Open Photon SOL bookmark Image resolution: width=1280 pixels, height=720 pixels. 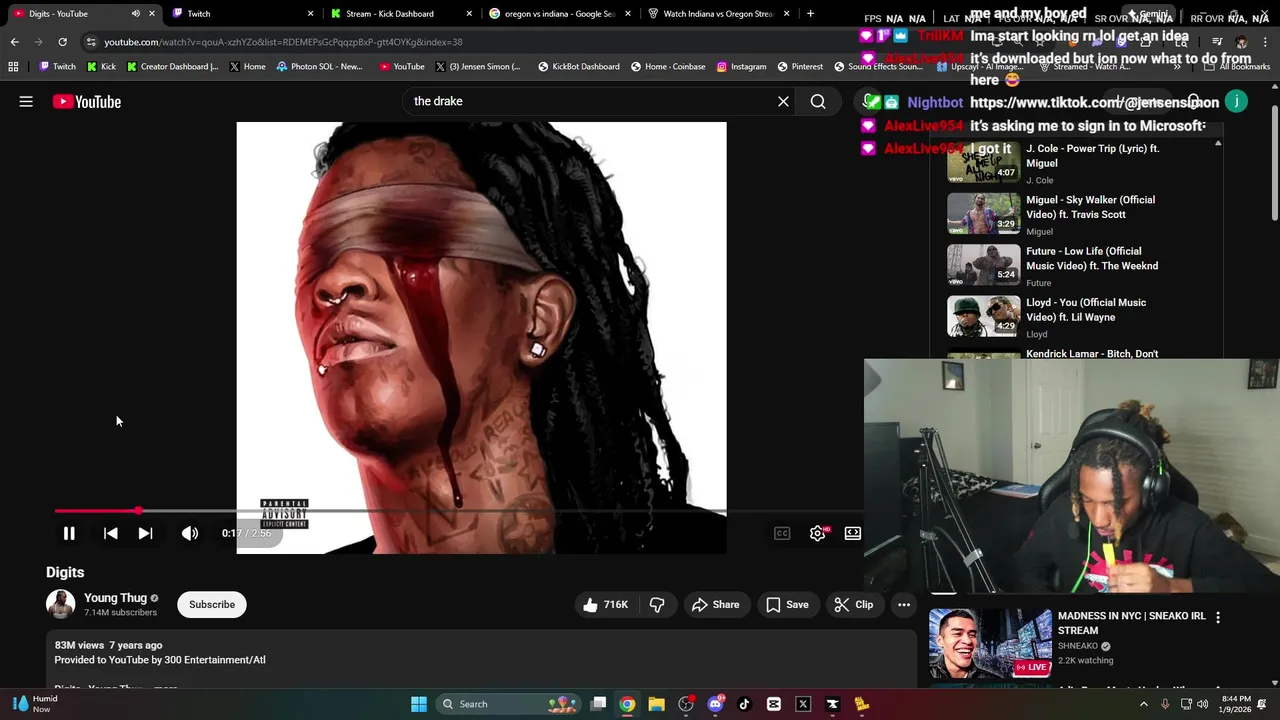[x=320, y=67]
